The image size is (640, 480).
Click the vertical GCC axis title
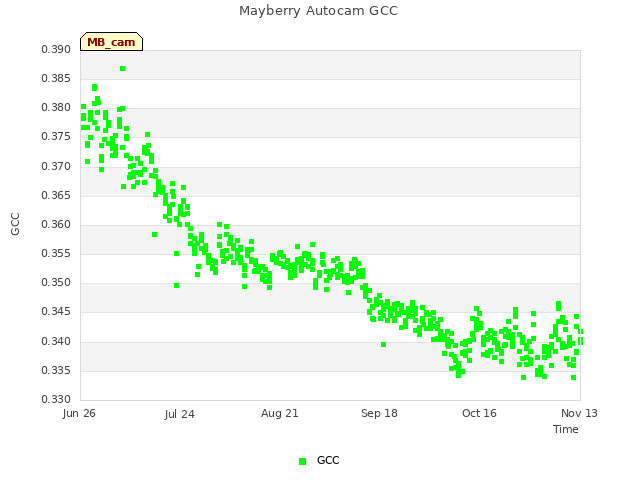pos(15,224)
